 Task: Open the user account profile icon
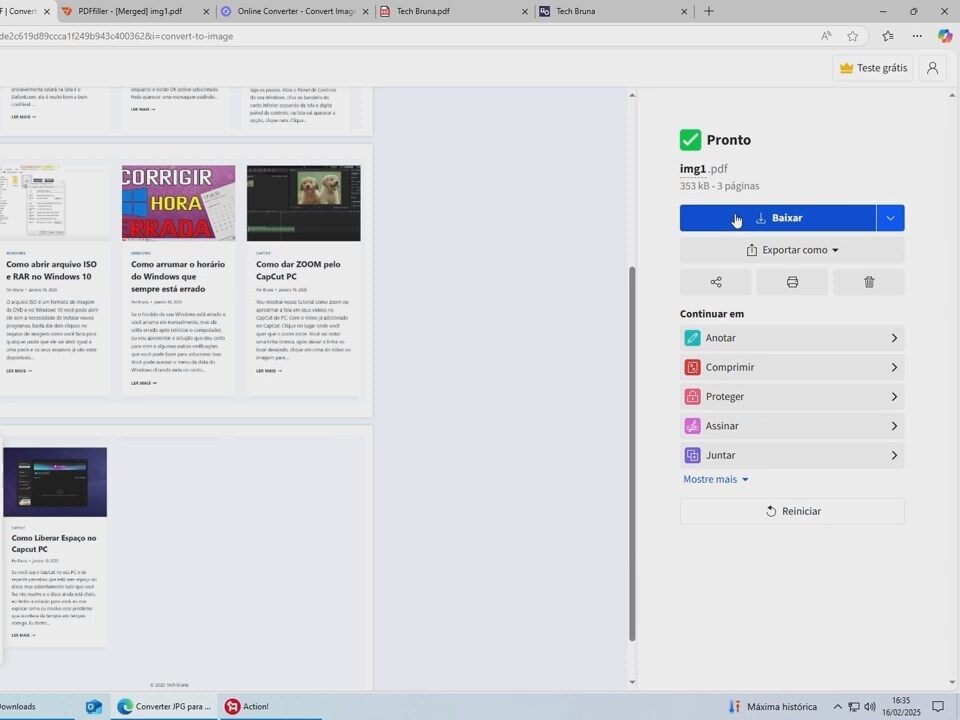[932, 68]
